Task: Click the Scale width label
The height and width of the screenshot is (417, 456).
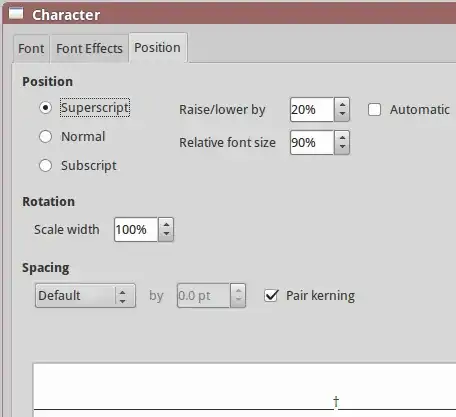Action: (67, 230)
